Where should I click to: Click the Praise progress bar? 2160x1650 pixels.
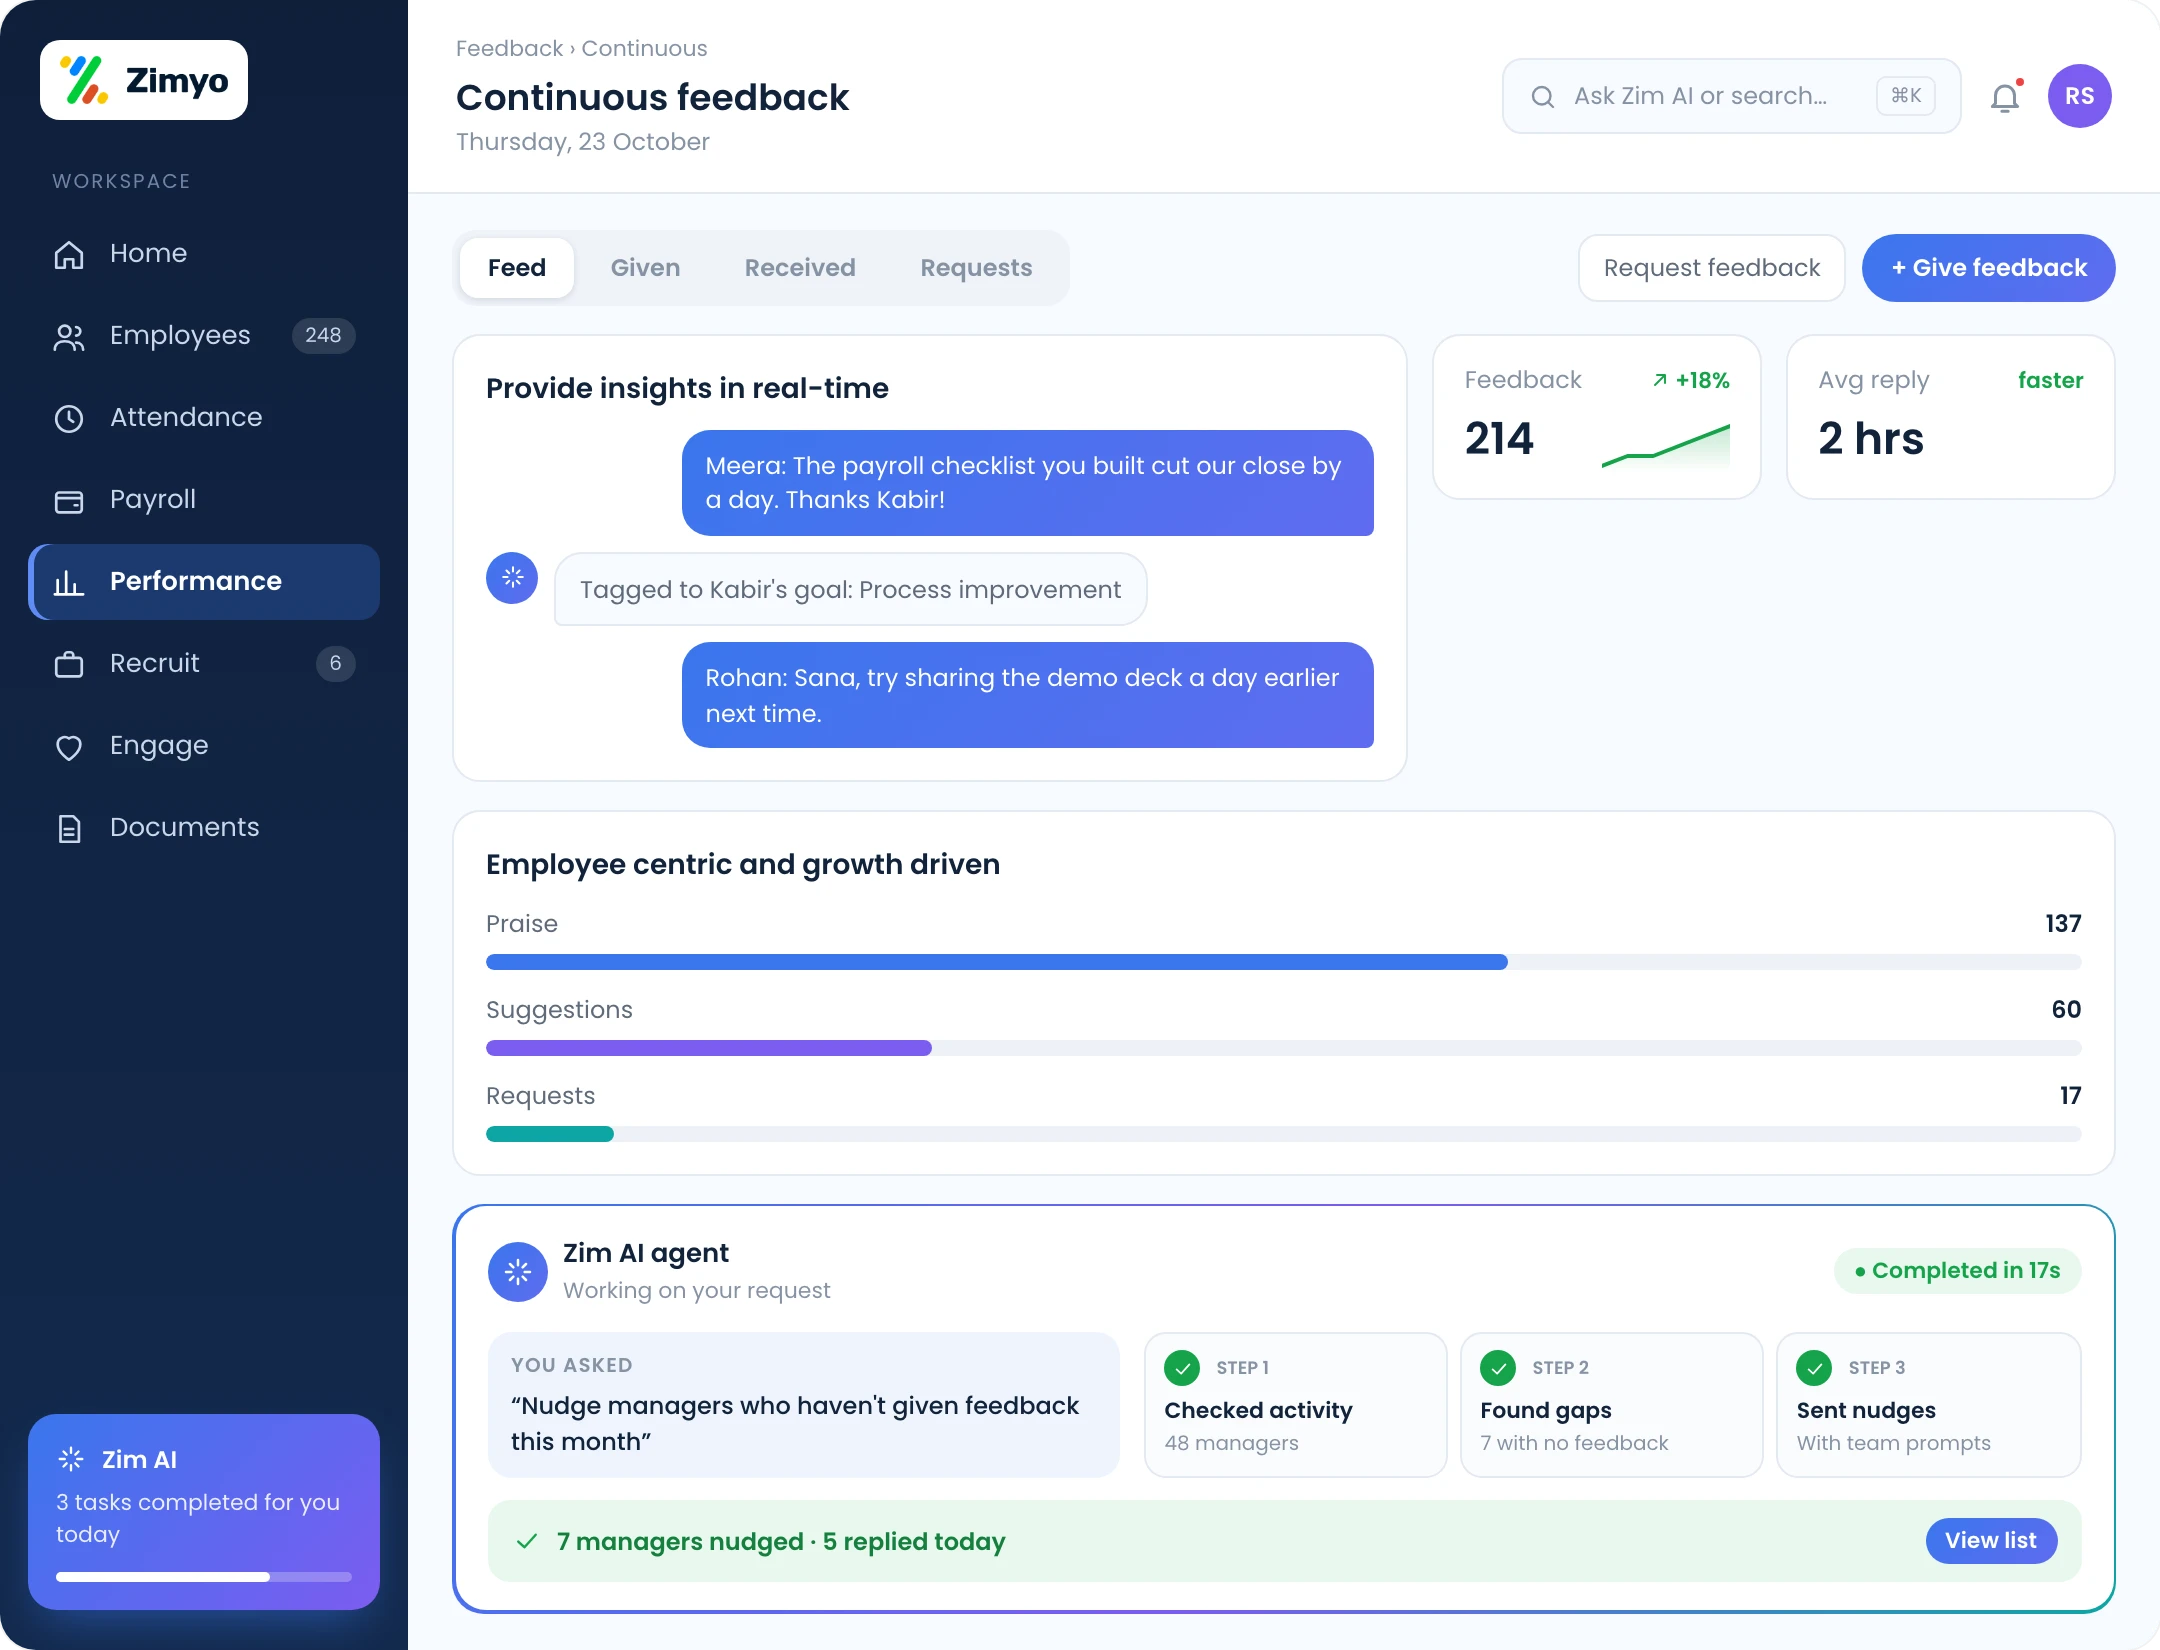(1284, 962)
